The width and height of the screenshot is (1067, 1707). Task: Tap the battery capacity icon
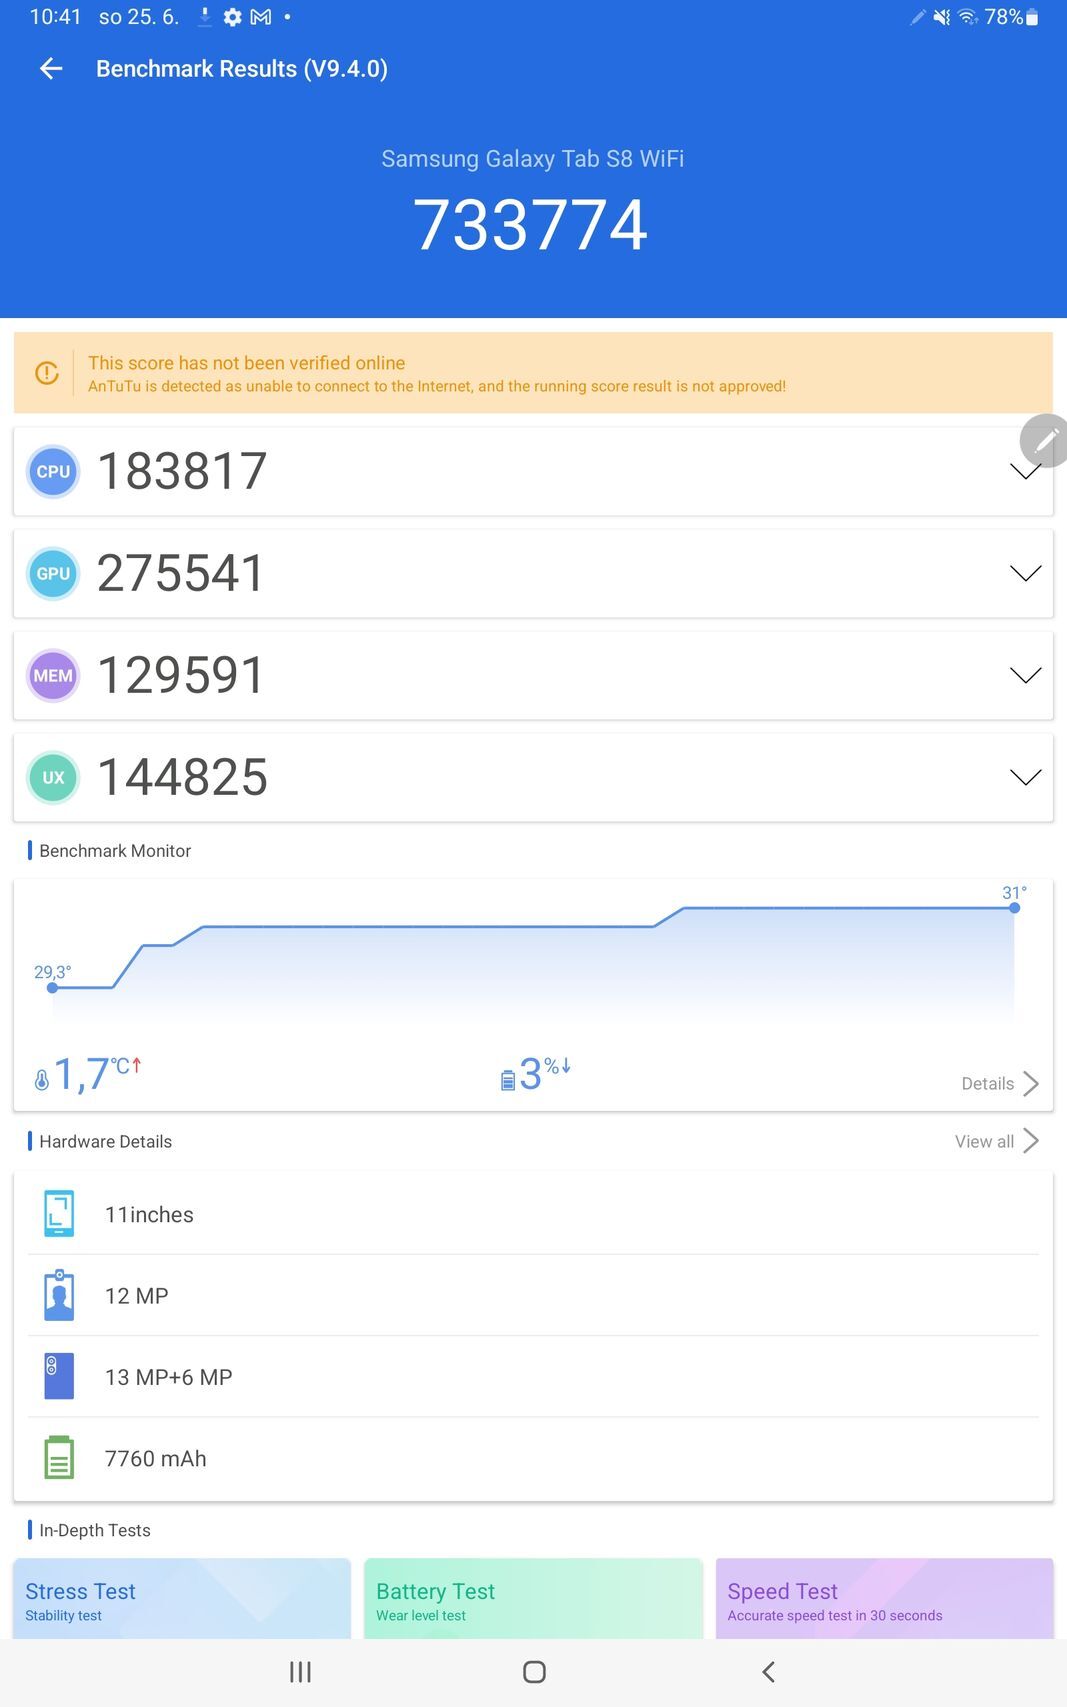click(59, 1457)
